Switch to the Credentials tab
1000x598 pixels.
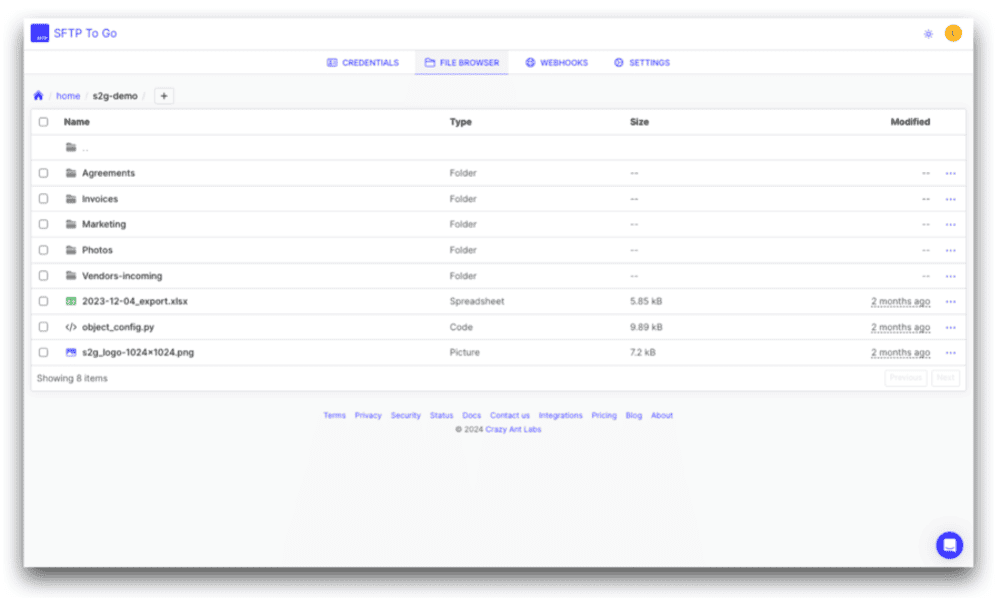363,62
